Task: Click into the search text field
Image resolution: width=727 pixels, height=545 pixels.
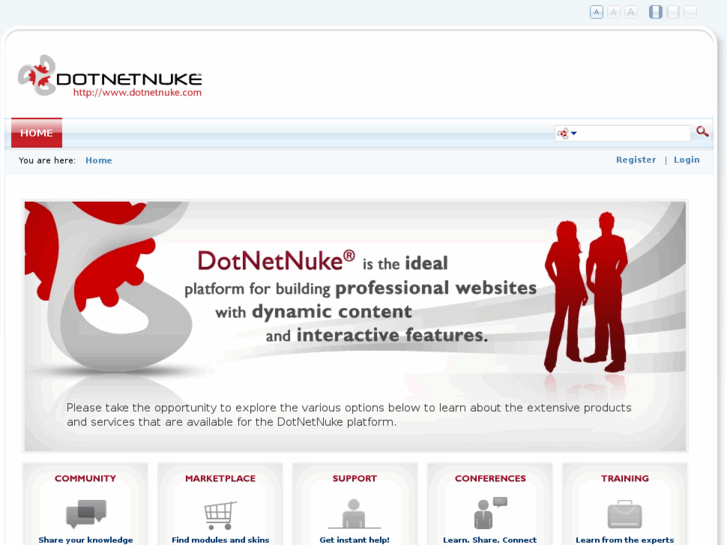Action: click(x=633, y=134)
